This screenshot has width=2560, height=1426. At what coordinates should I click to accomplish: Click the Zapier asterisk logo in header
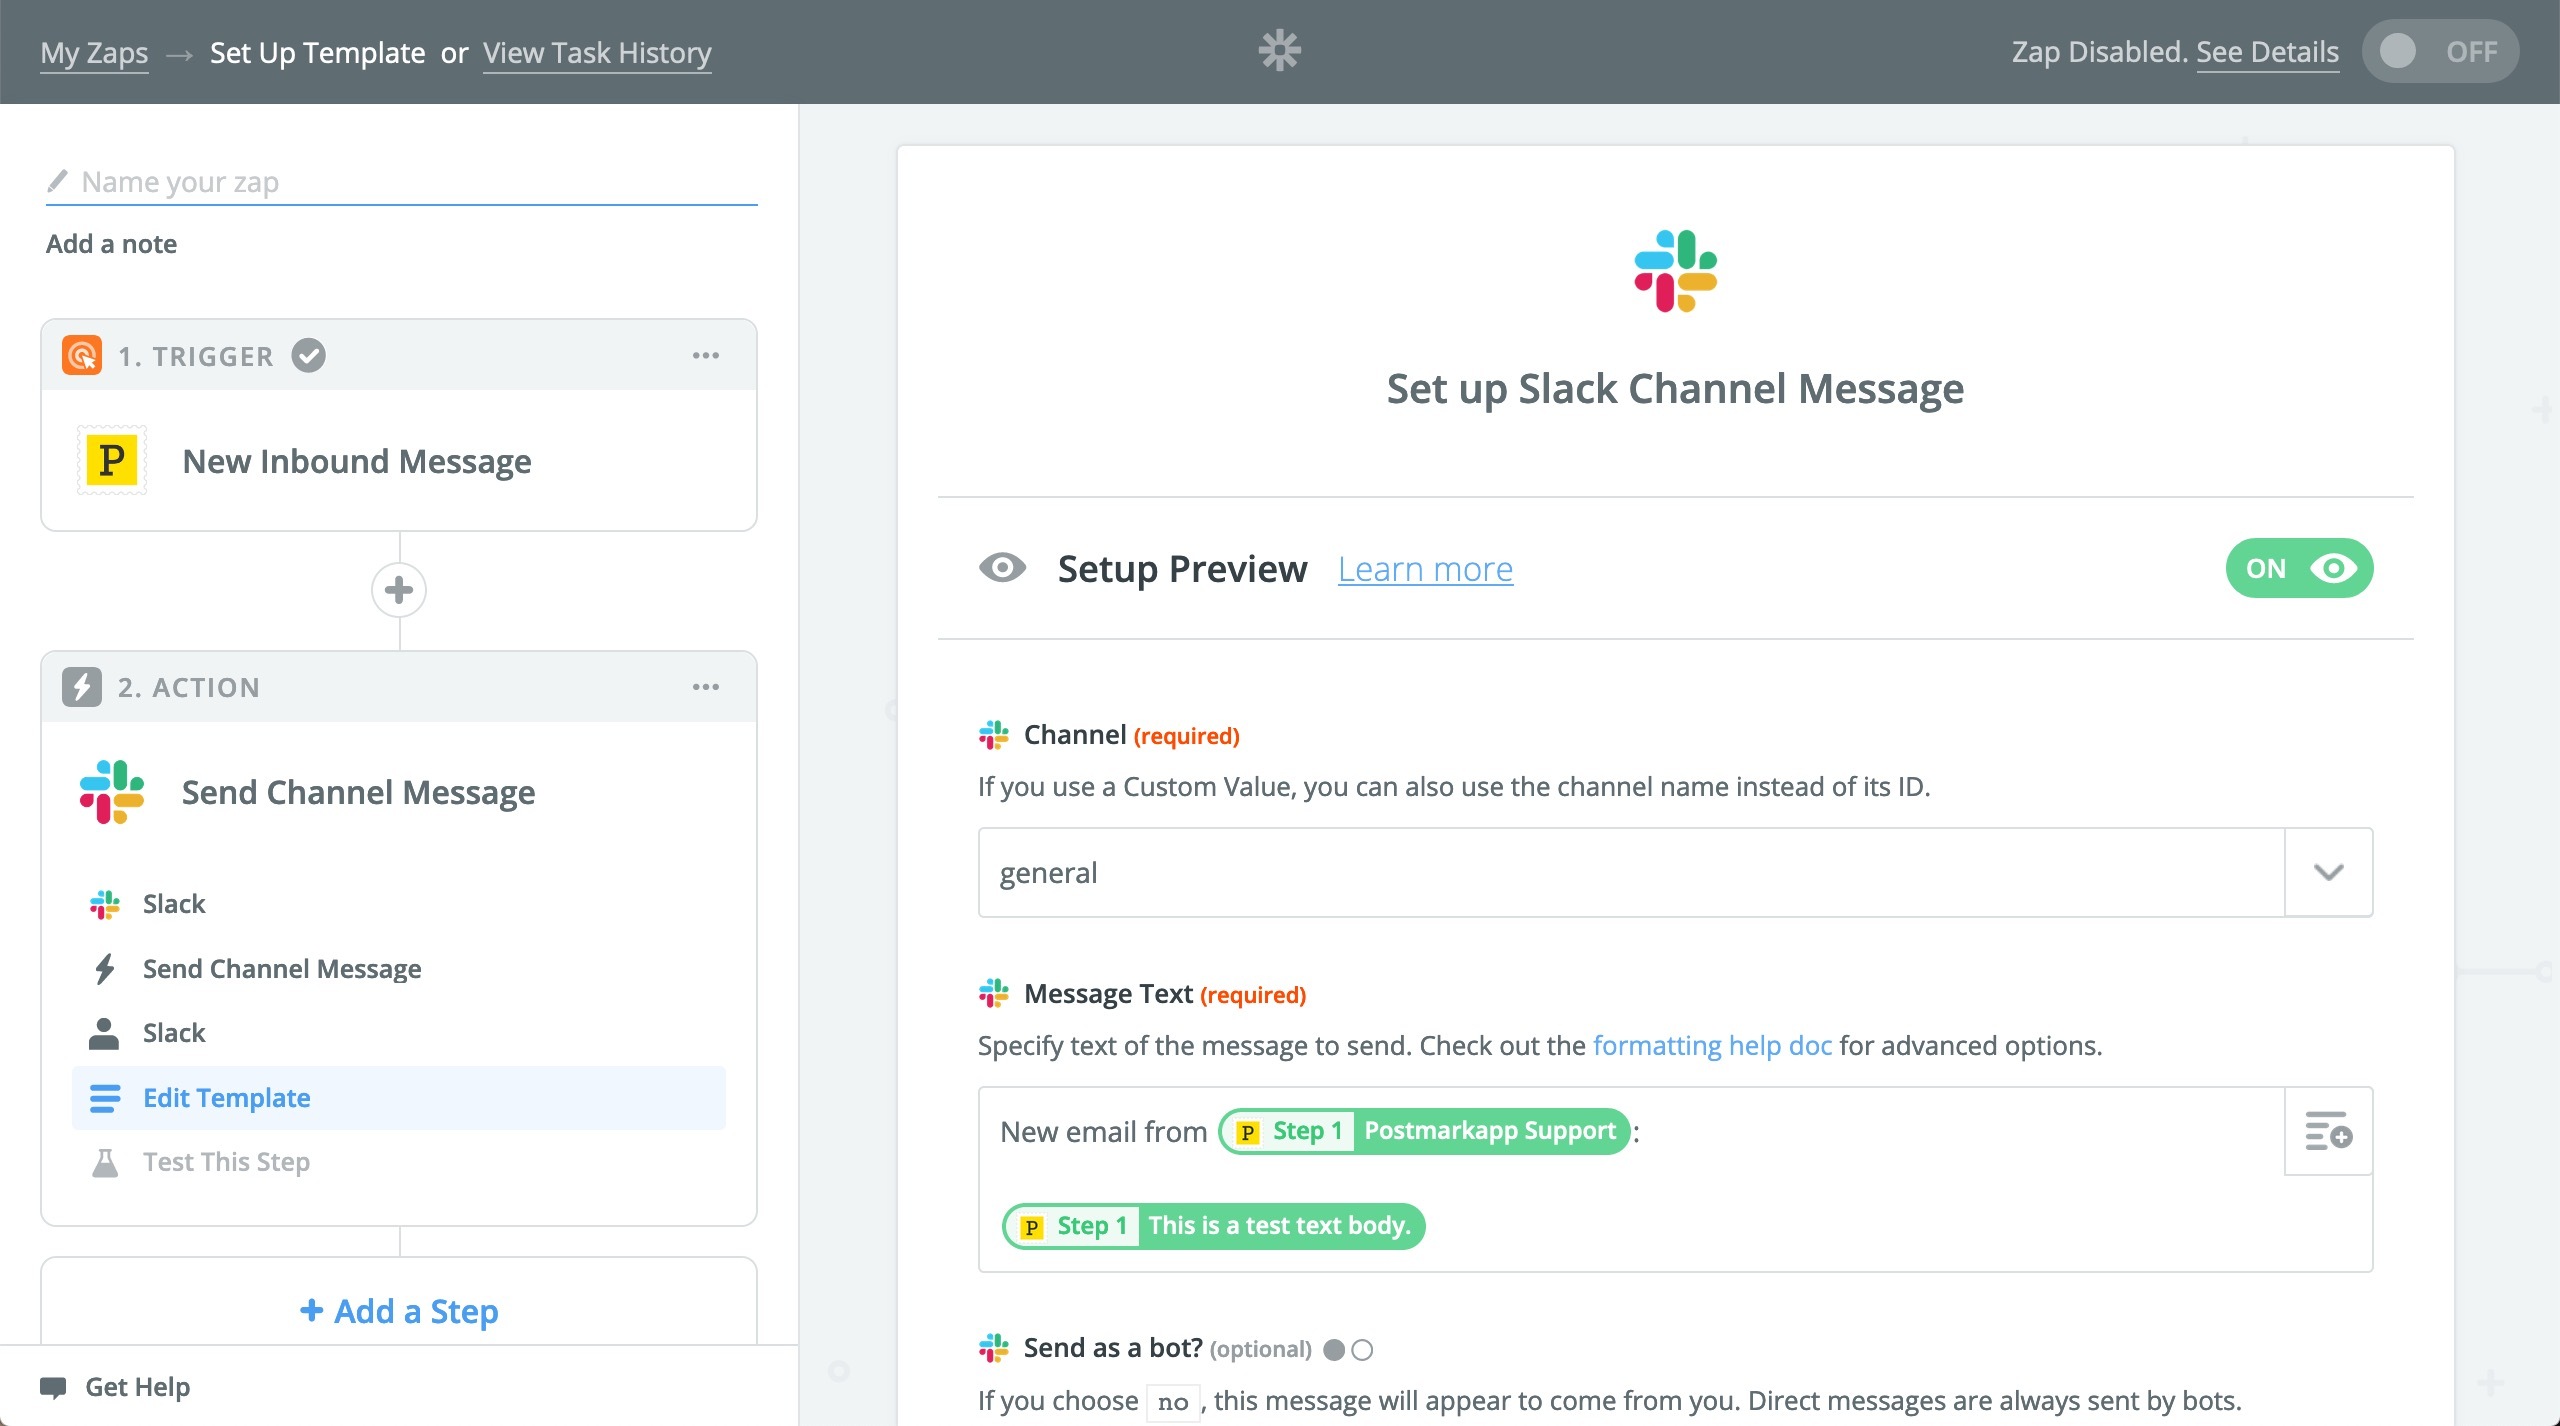[x=1279, y=51]
